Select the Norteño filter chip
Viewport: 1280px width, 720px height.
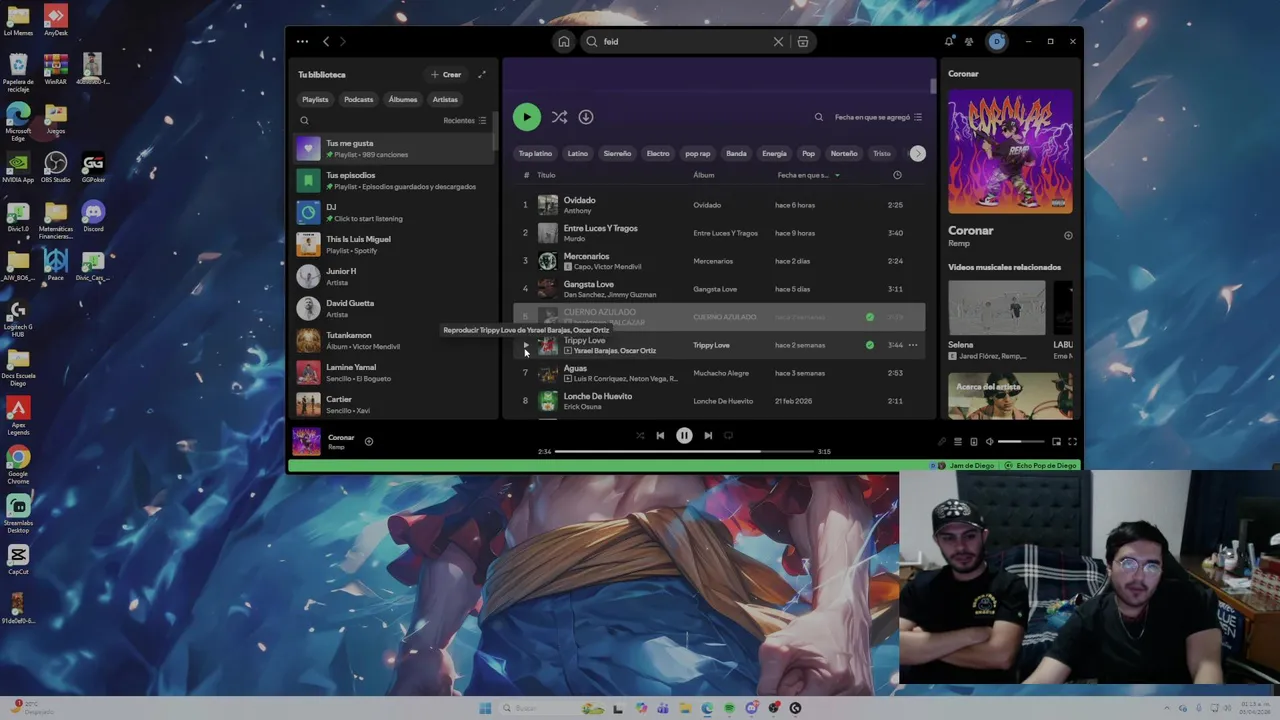tap(844, 154)
